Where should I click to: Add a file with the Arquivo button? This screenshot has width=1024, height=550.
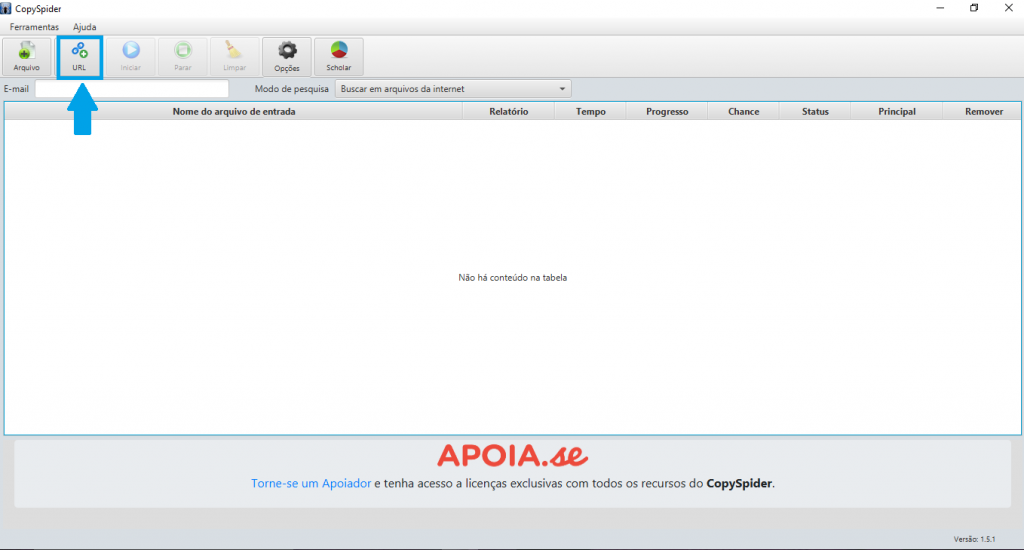coord(27,57)
